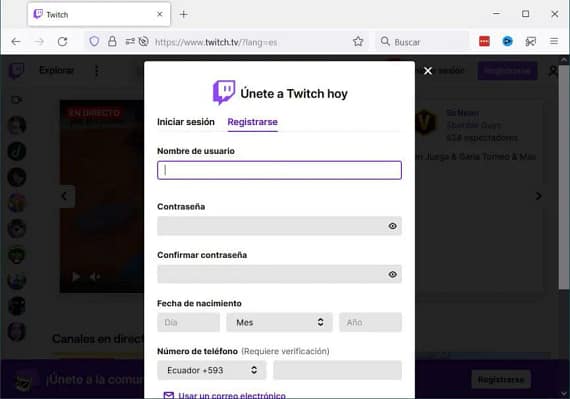Open the streamer avatar in featured card
This screenshot has height=399, width=570.
click(x=426, y=122)
